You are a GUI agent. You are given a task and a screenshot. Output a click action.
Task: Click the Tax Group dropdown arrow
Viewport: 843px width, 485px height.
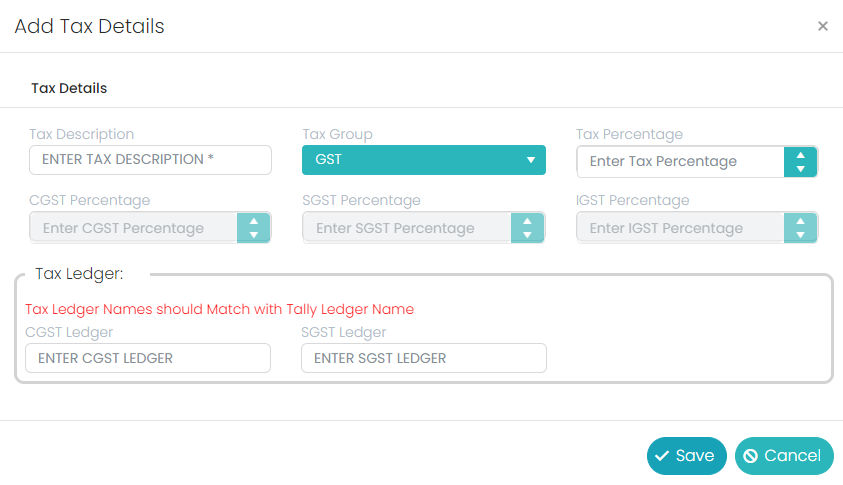pos(531,160)
